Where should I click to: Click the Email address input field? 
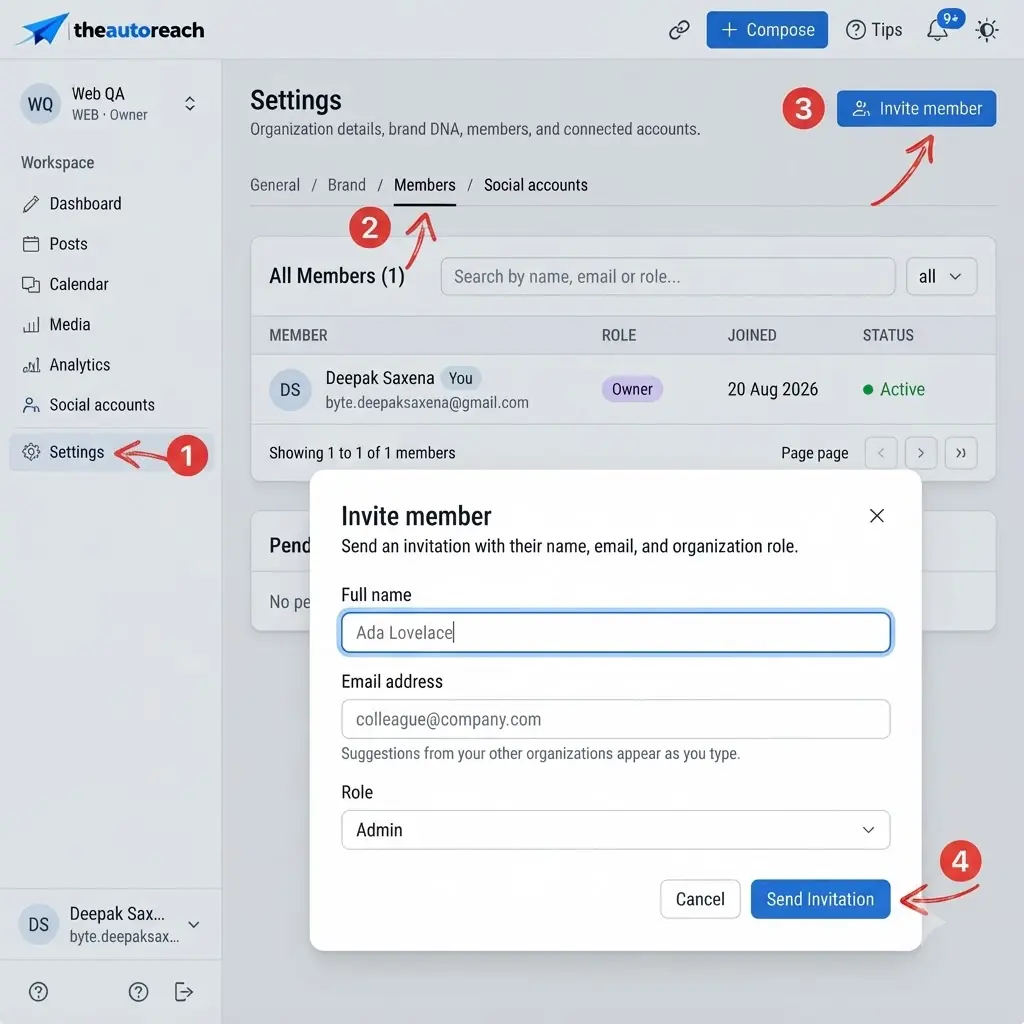(x=615, y=719)
